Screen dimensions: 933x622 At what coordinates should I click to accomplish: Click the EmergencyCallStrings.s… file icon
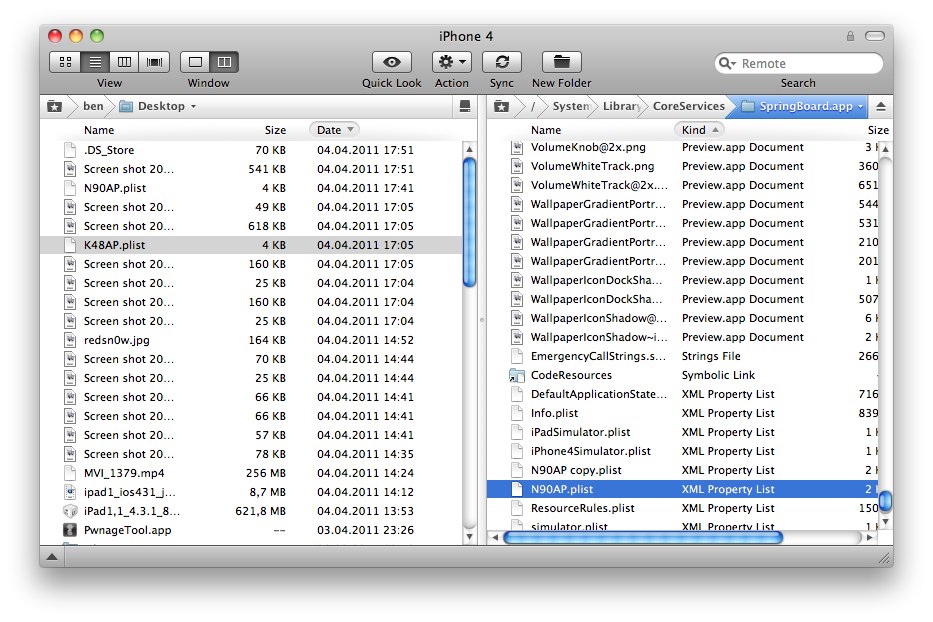tap(517, 356)
